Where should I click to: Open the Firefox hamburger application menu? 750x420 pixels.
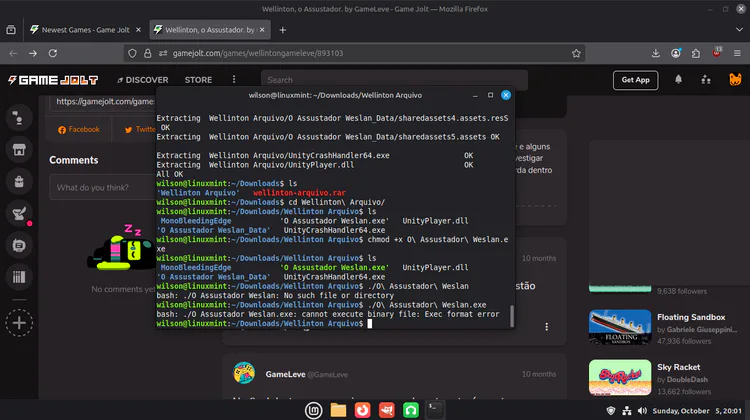click(x=737, y=54)
